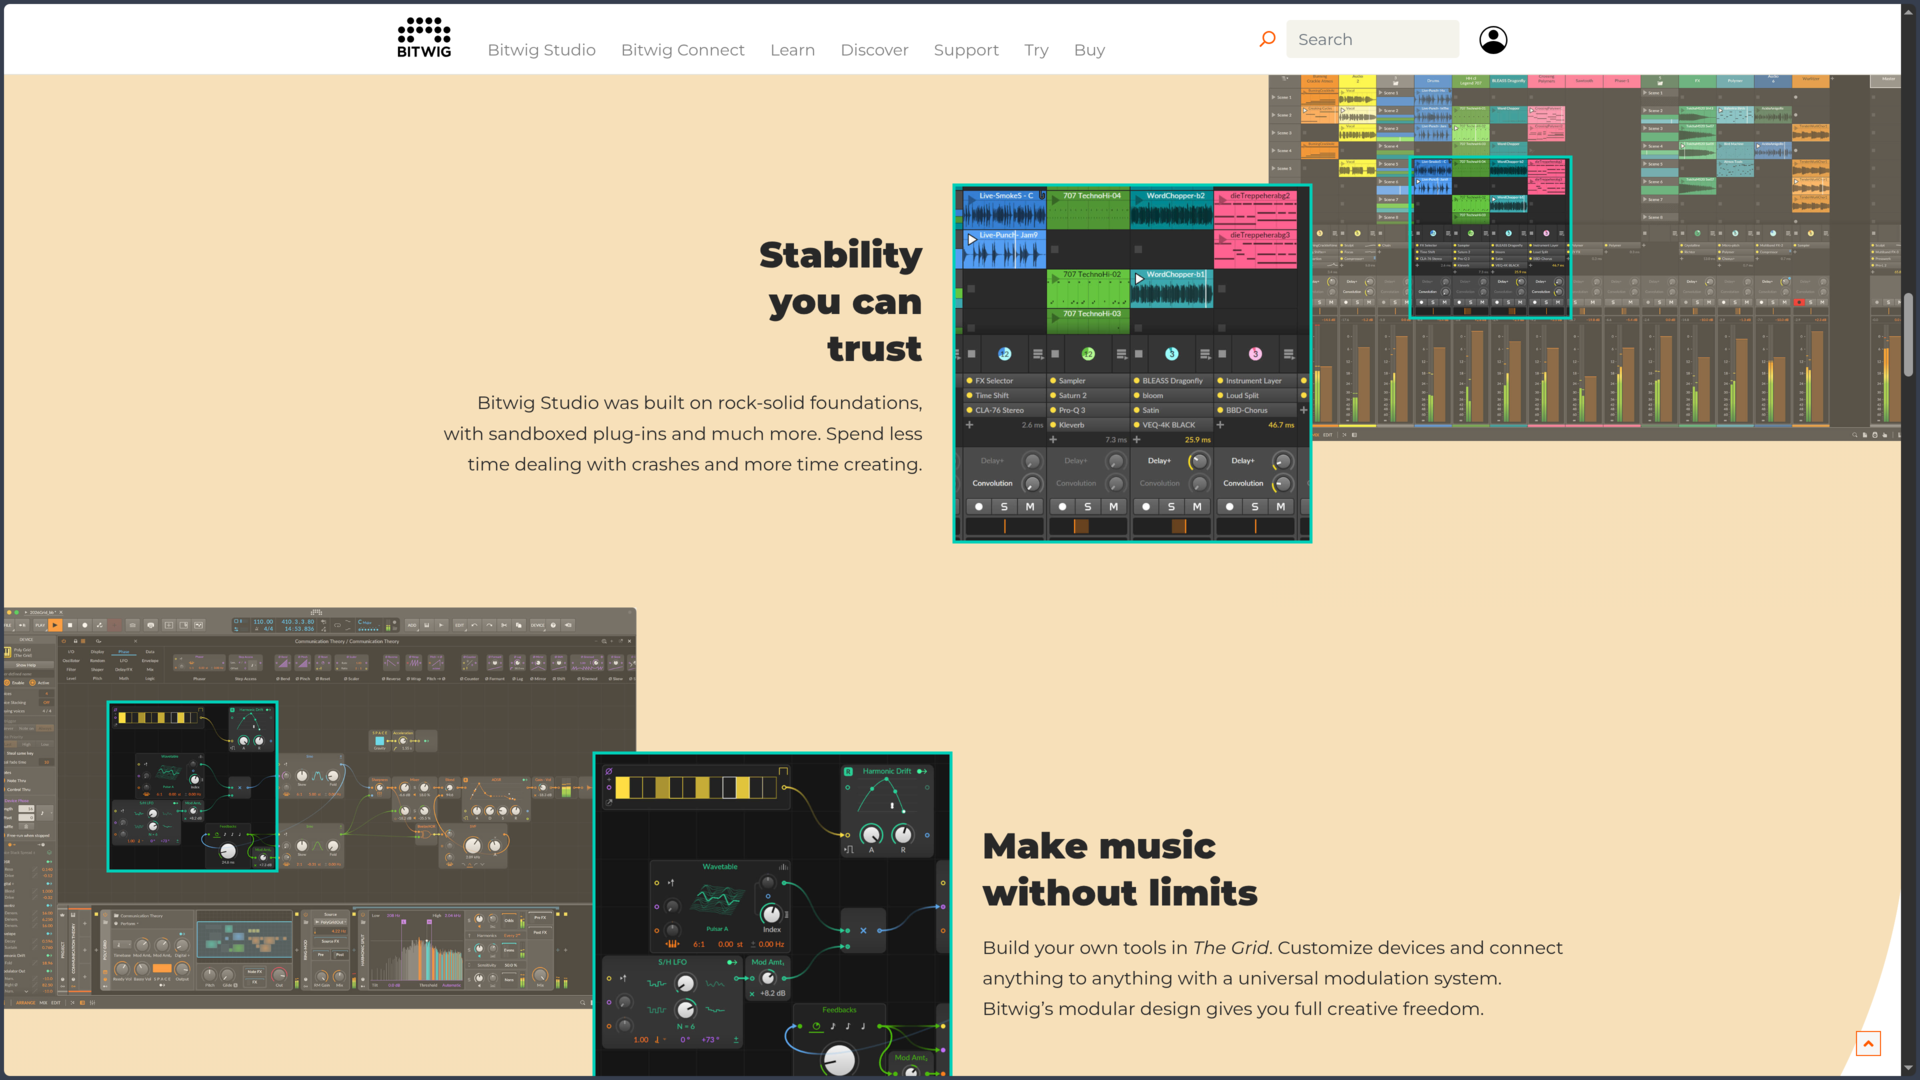The width and height of the screenshot is (1920, 1080).
Task: Select the dieTreppeherabg3 clip in enlarged mixer
Action: pos(1256,249)
